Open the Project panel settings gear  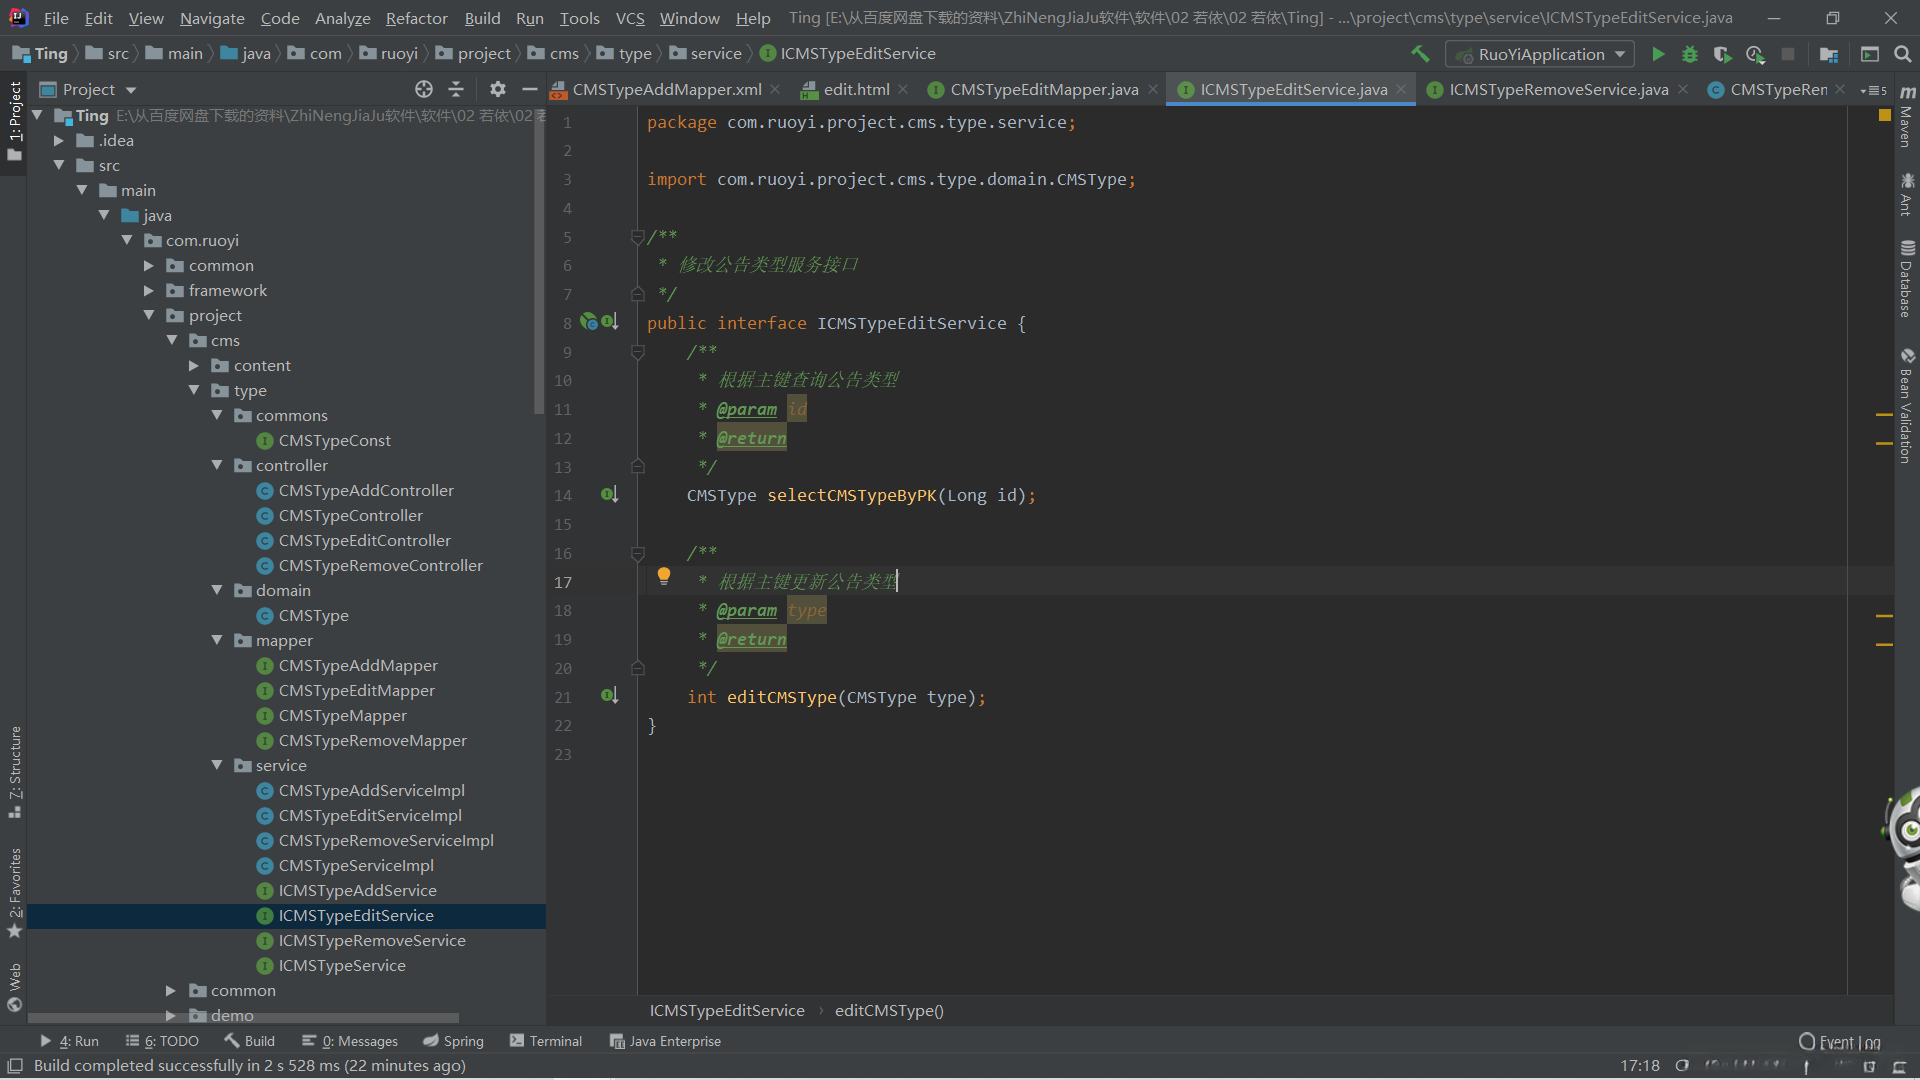pos(497,89)
